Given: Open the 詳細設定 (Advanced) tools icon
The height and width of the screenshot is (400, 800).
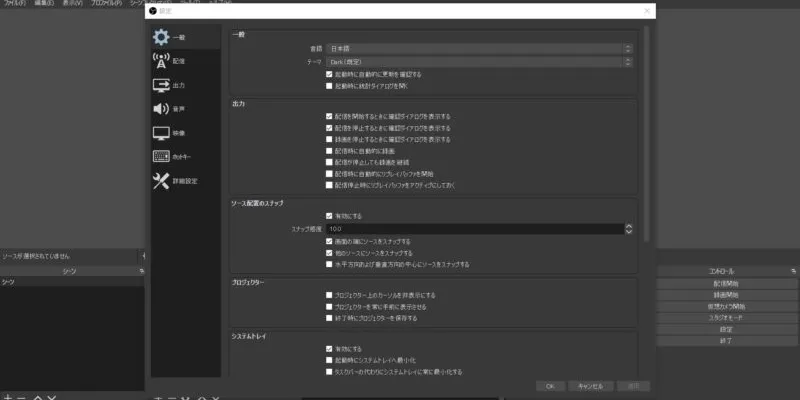Looking at the screenshot, I should point(161,181).
